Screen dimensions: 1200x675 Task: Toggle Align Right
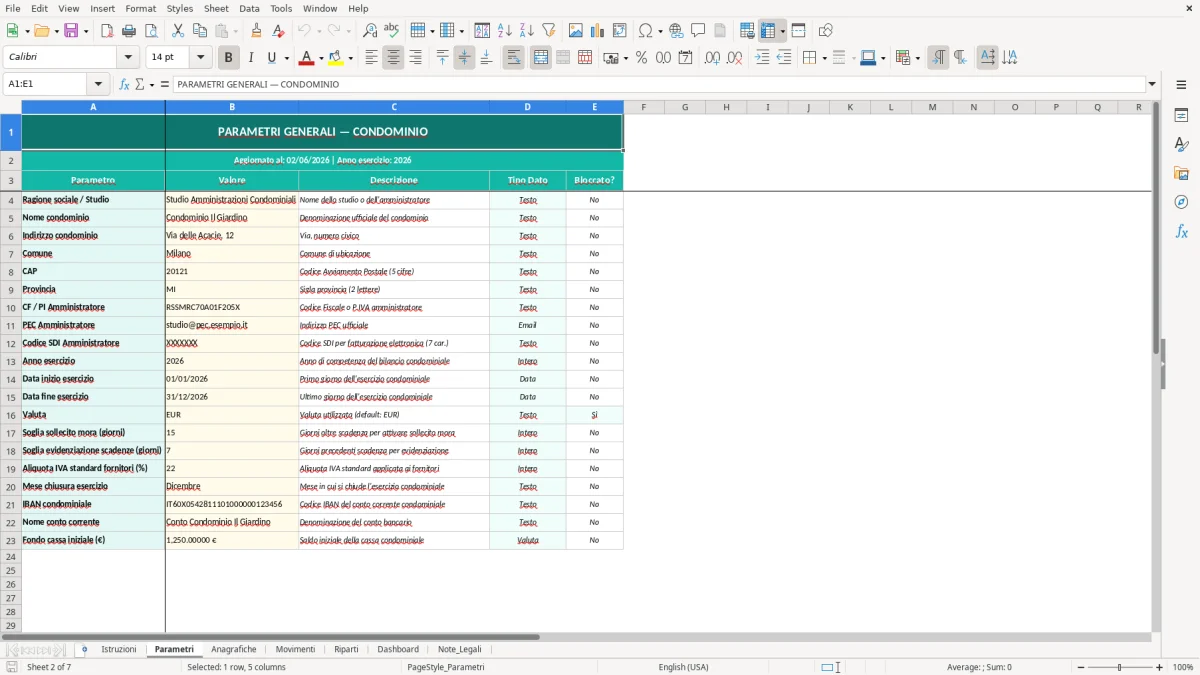click(415, 58)
